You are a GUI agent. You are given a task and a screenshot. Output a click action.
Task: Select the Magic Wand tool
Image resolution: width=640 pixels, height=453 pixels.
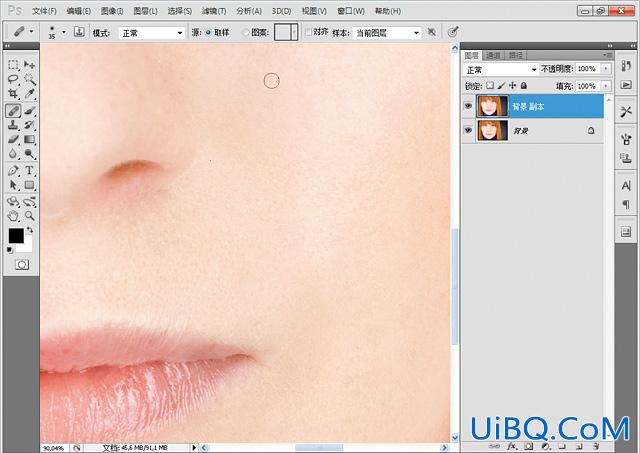pyautogui.click(x=29, y=79)
